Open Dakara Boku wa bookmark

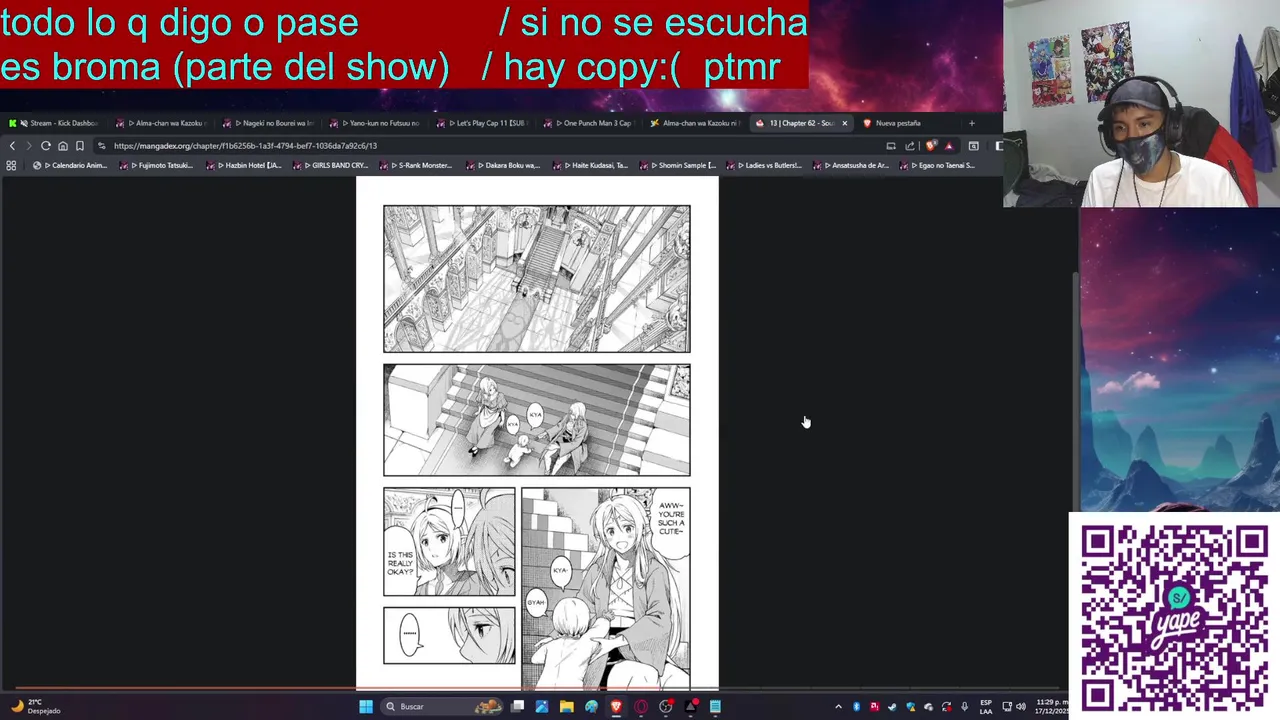(504, 166)
